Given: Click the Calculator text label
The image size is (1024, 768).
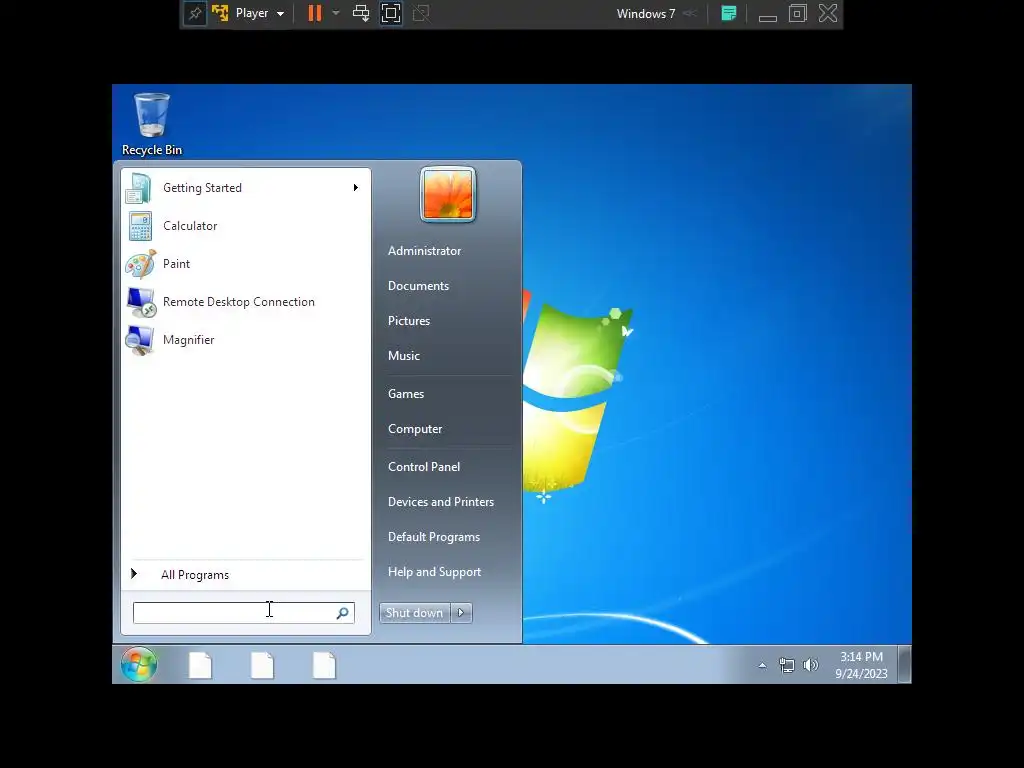Looking at the screenshot, I should pos(190,226).
